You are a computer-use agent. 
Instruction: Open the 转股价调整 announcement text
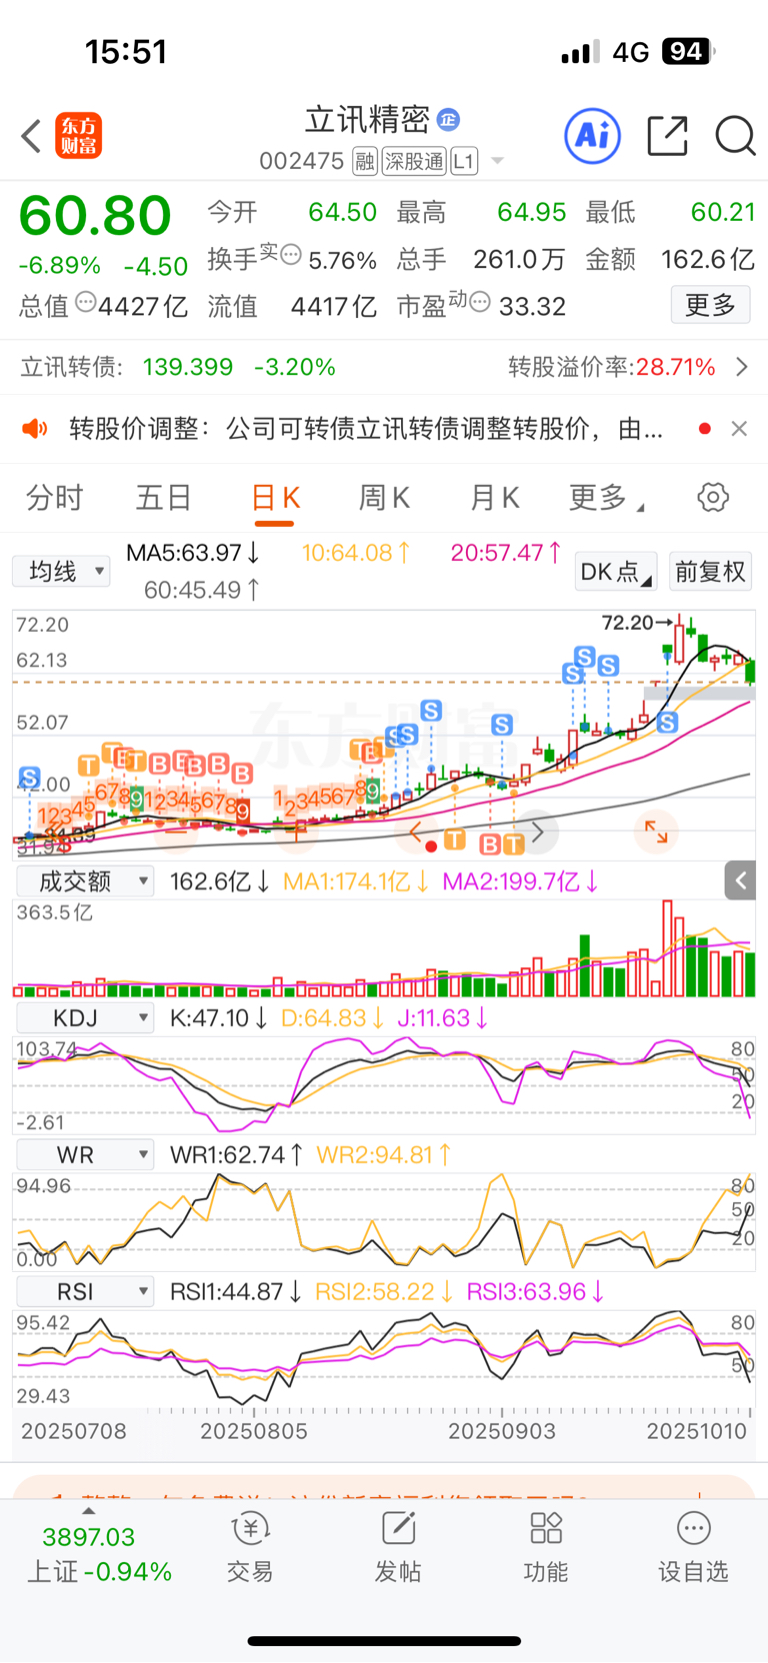pos(366,429)
